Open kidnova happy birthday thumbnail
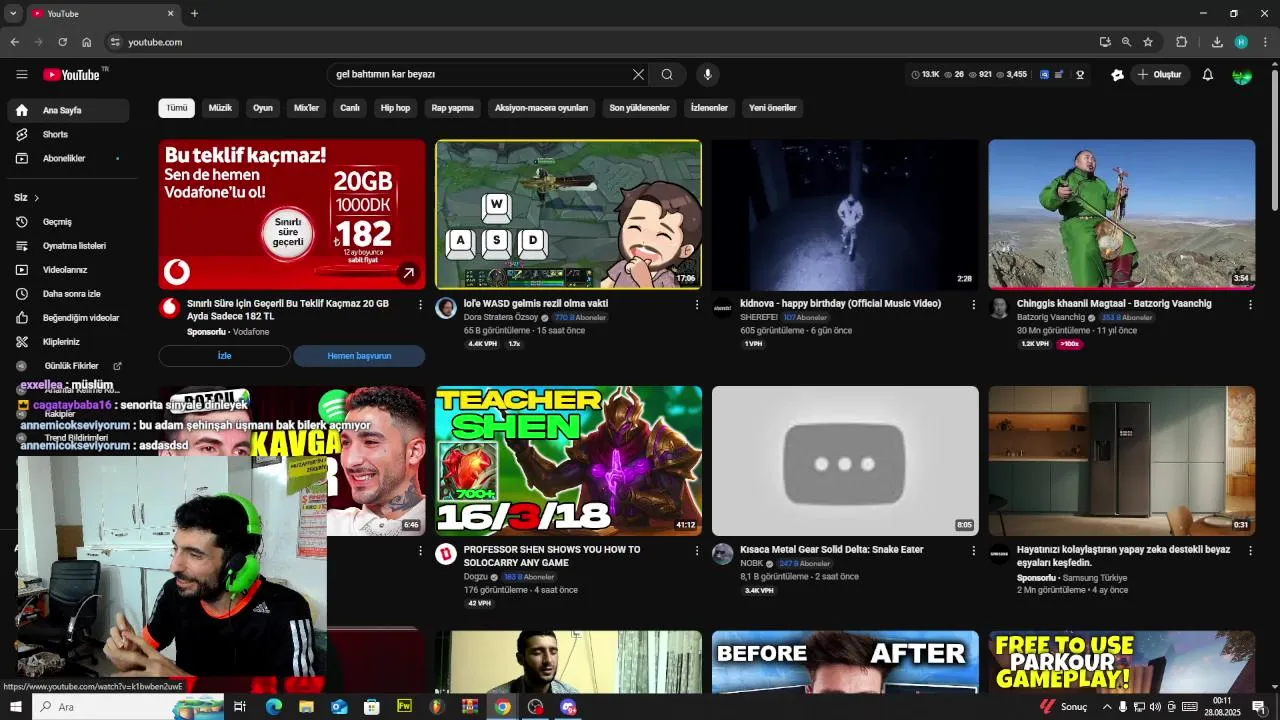 tap(845, 214)
